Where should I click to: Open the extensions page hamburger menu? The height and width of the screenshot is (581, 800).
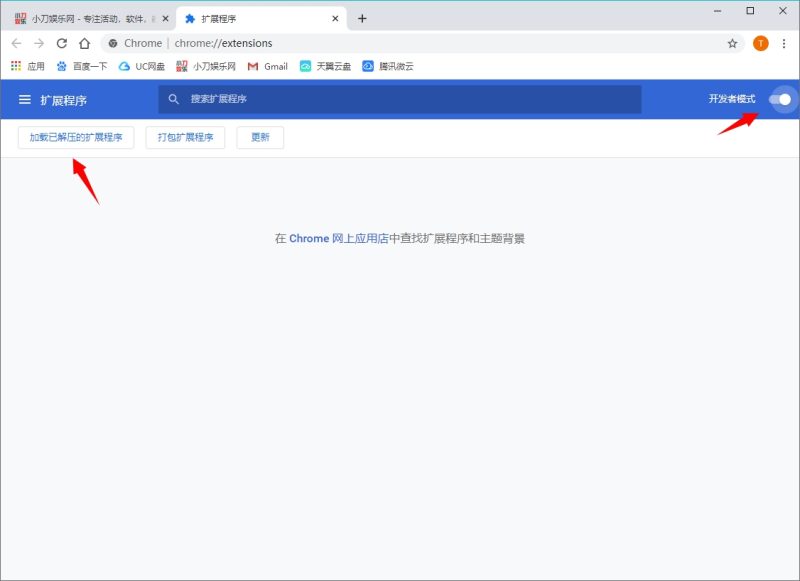tap(24, 99)
